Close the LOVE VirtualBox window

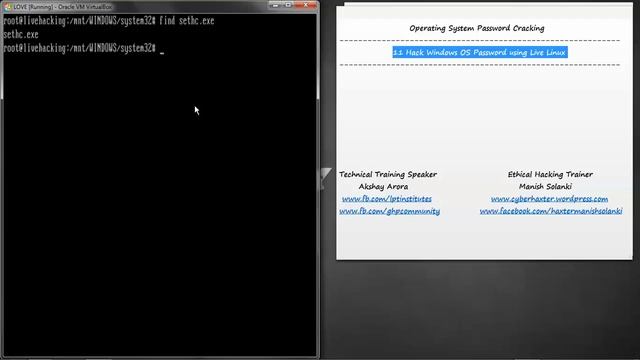coord(305,5)
